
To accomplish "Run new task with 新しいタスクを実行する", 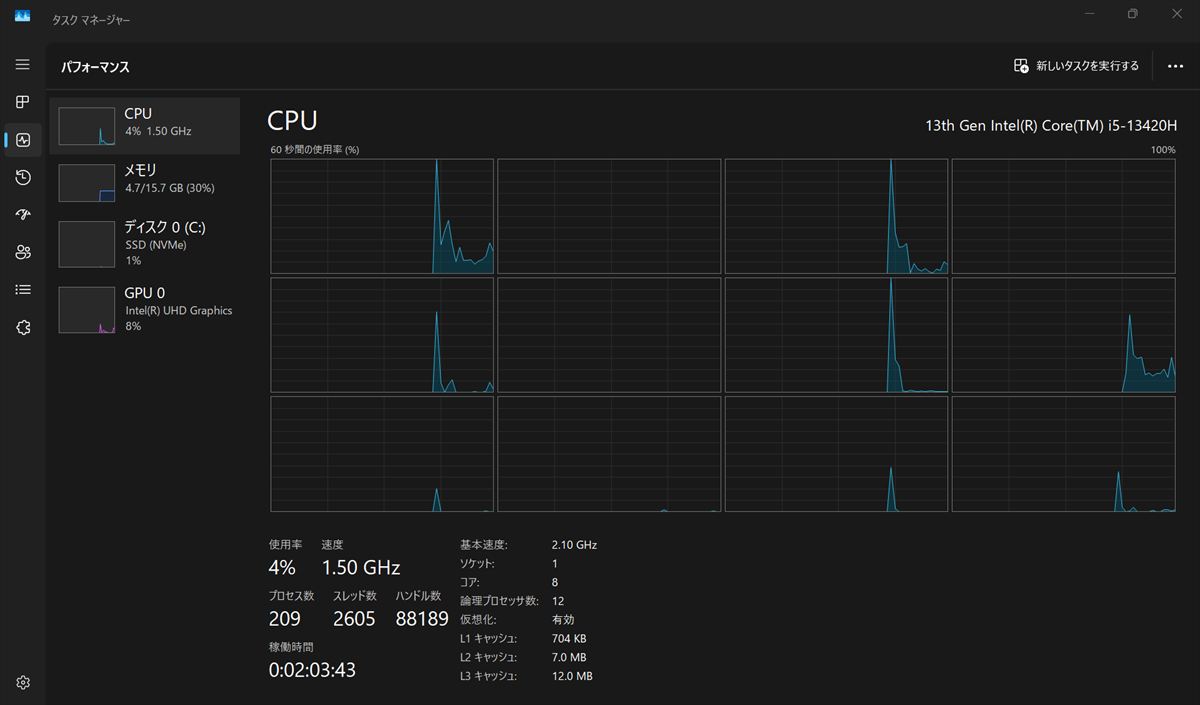I will click(1076, 66).
